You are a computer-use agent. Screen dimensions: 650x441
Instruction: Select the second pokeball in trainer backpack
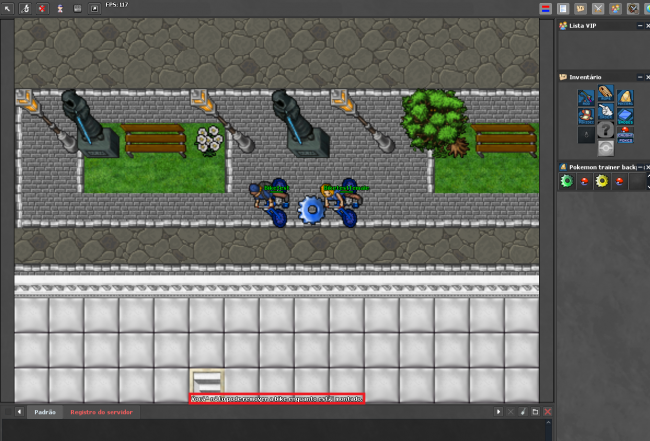619,181
